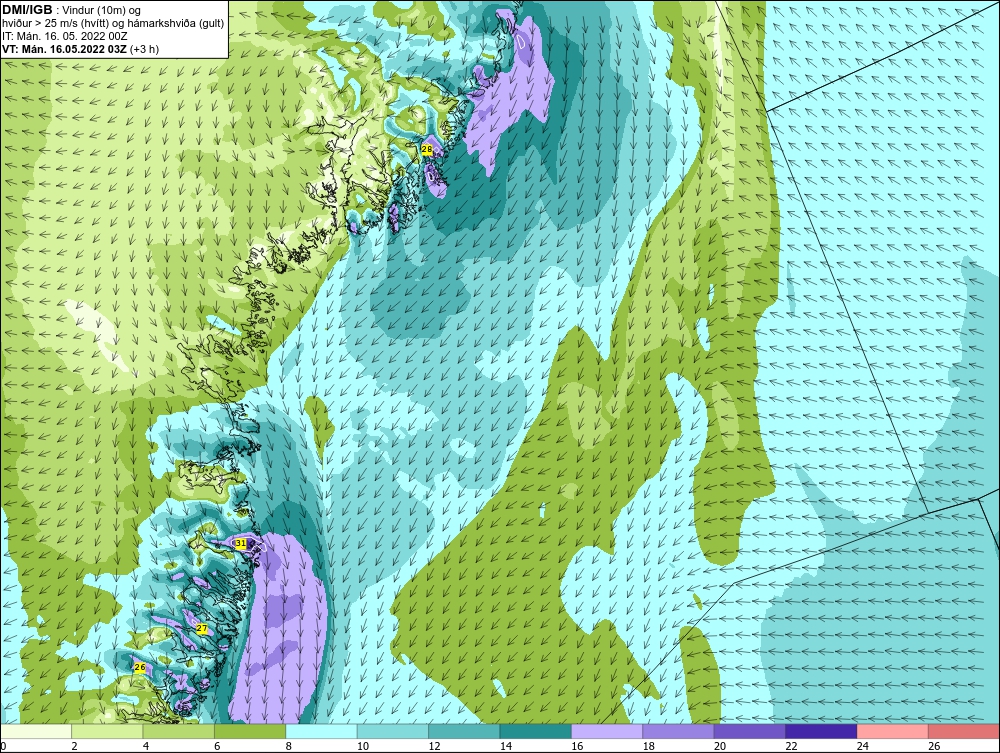This screenshot has height=753, width=1000.
Task: Select the 6-8 m/s olive green swatch
Action: point(250,732)
